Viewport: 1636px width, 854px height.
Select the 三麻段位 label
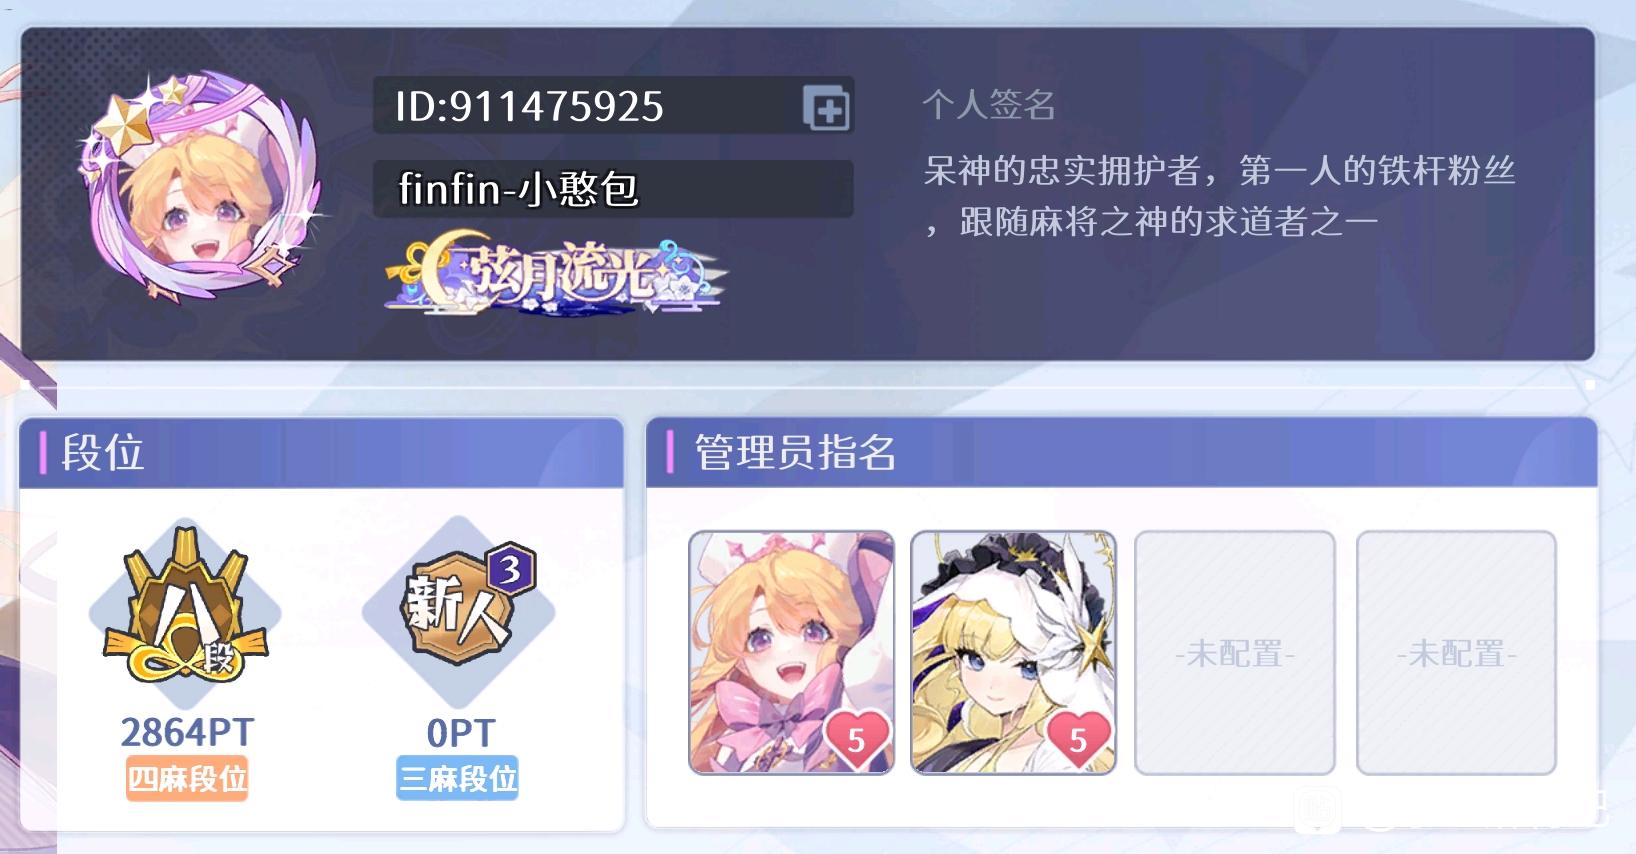tap(457, 778)
